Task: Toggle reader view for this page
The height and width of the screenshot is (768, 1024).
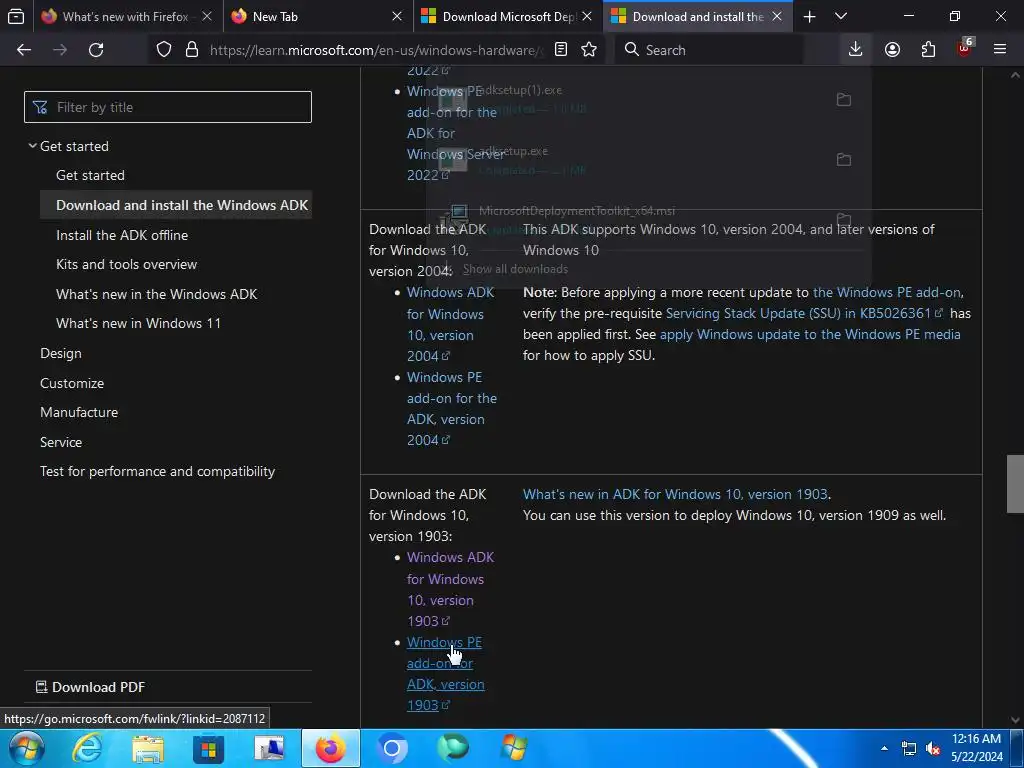Action: [560, 50]
